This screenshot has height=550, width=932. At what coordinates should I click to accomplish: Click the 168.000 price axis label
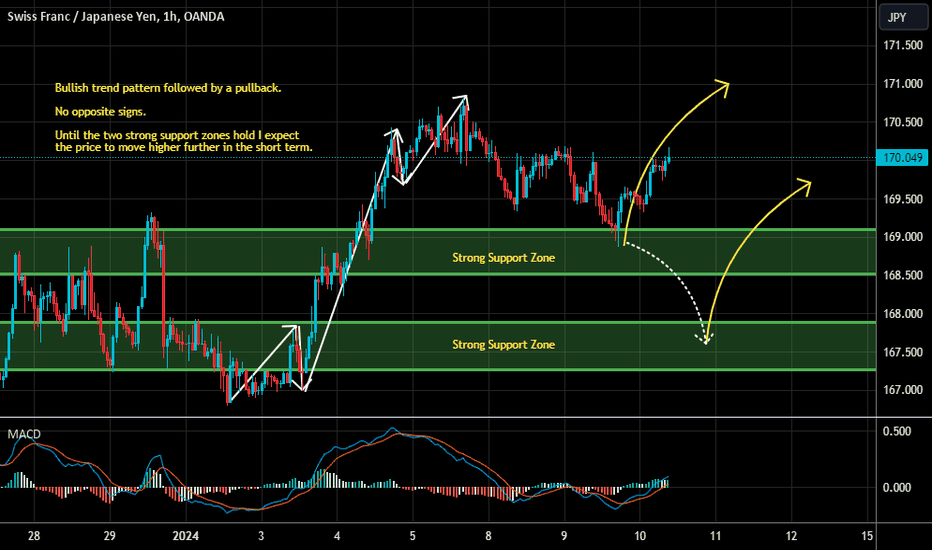click(x=903, y=313)
